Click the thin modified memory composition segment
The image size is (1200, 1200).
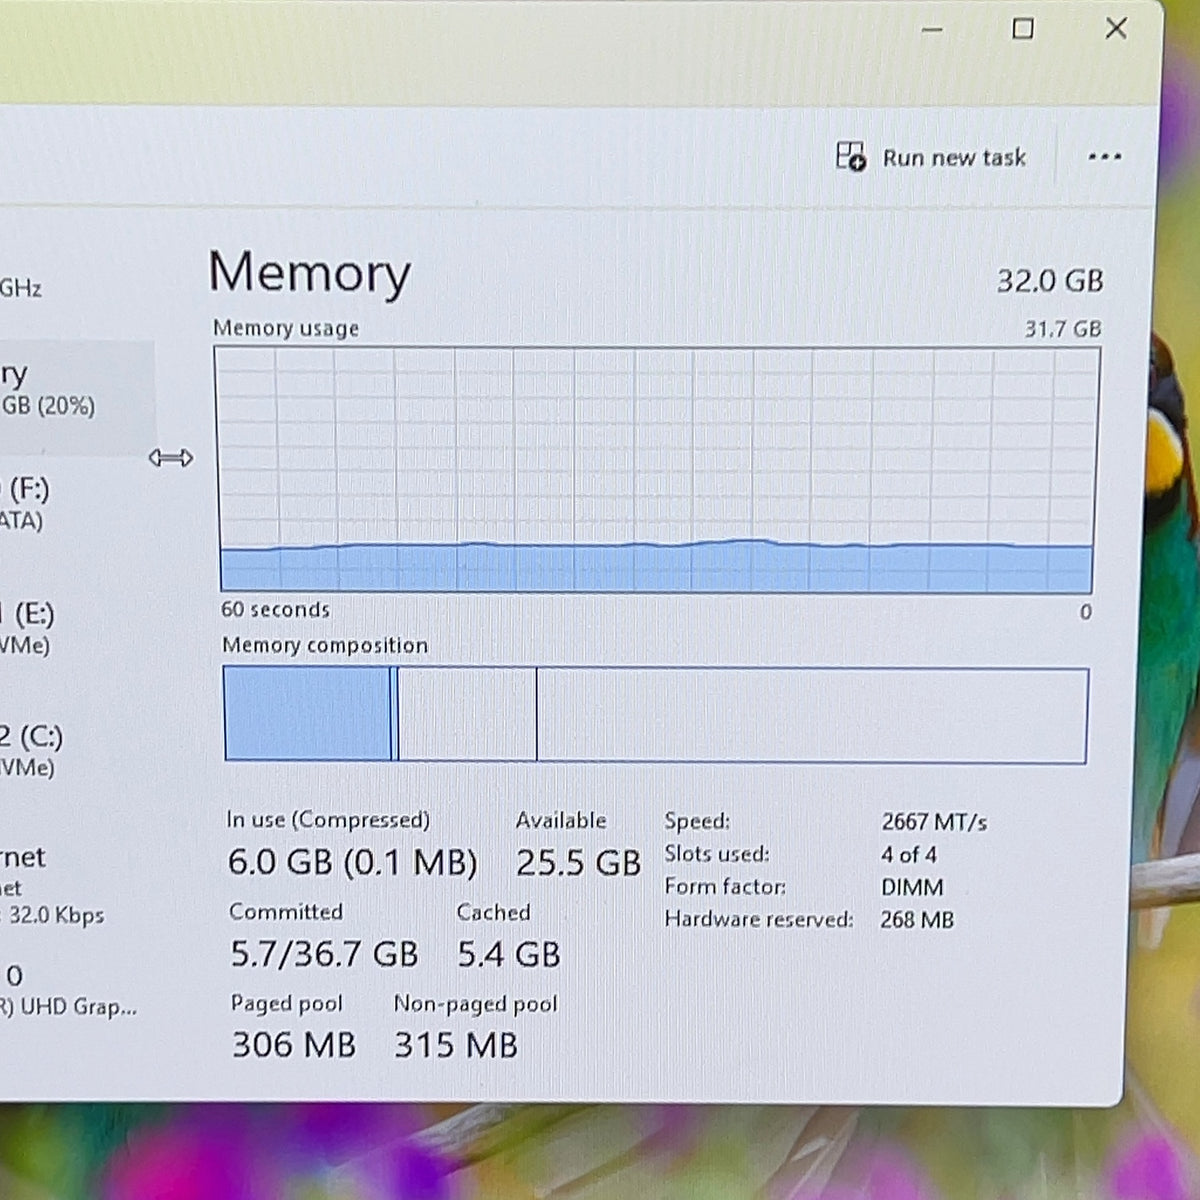pos(395,714)
